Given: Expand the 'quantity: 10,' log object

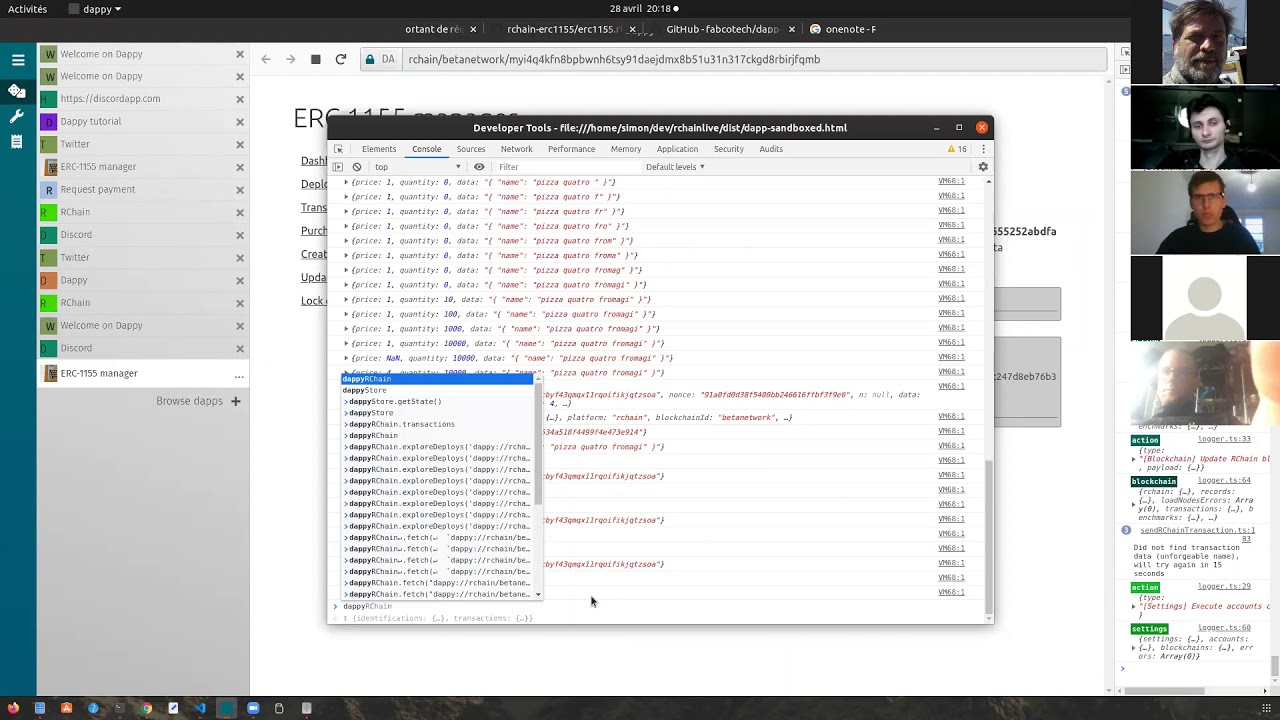Looking at the screenshot, I should (346, 299).
